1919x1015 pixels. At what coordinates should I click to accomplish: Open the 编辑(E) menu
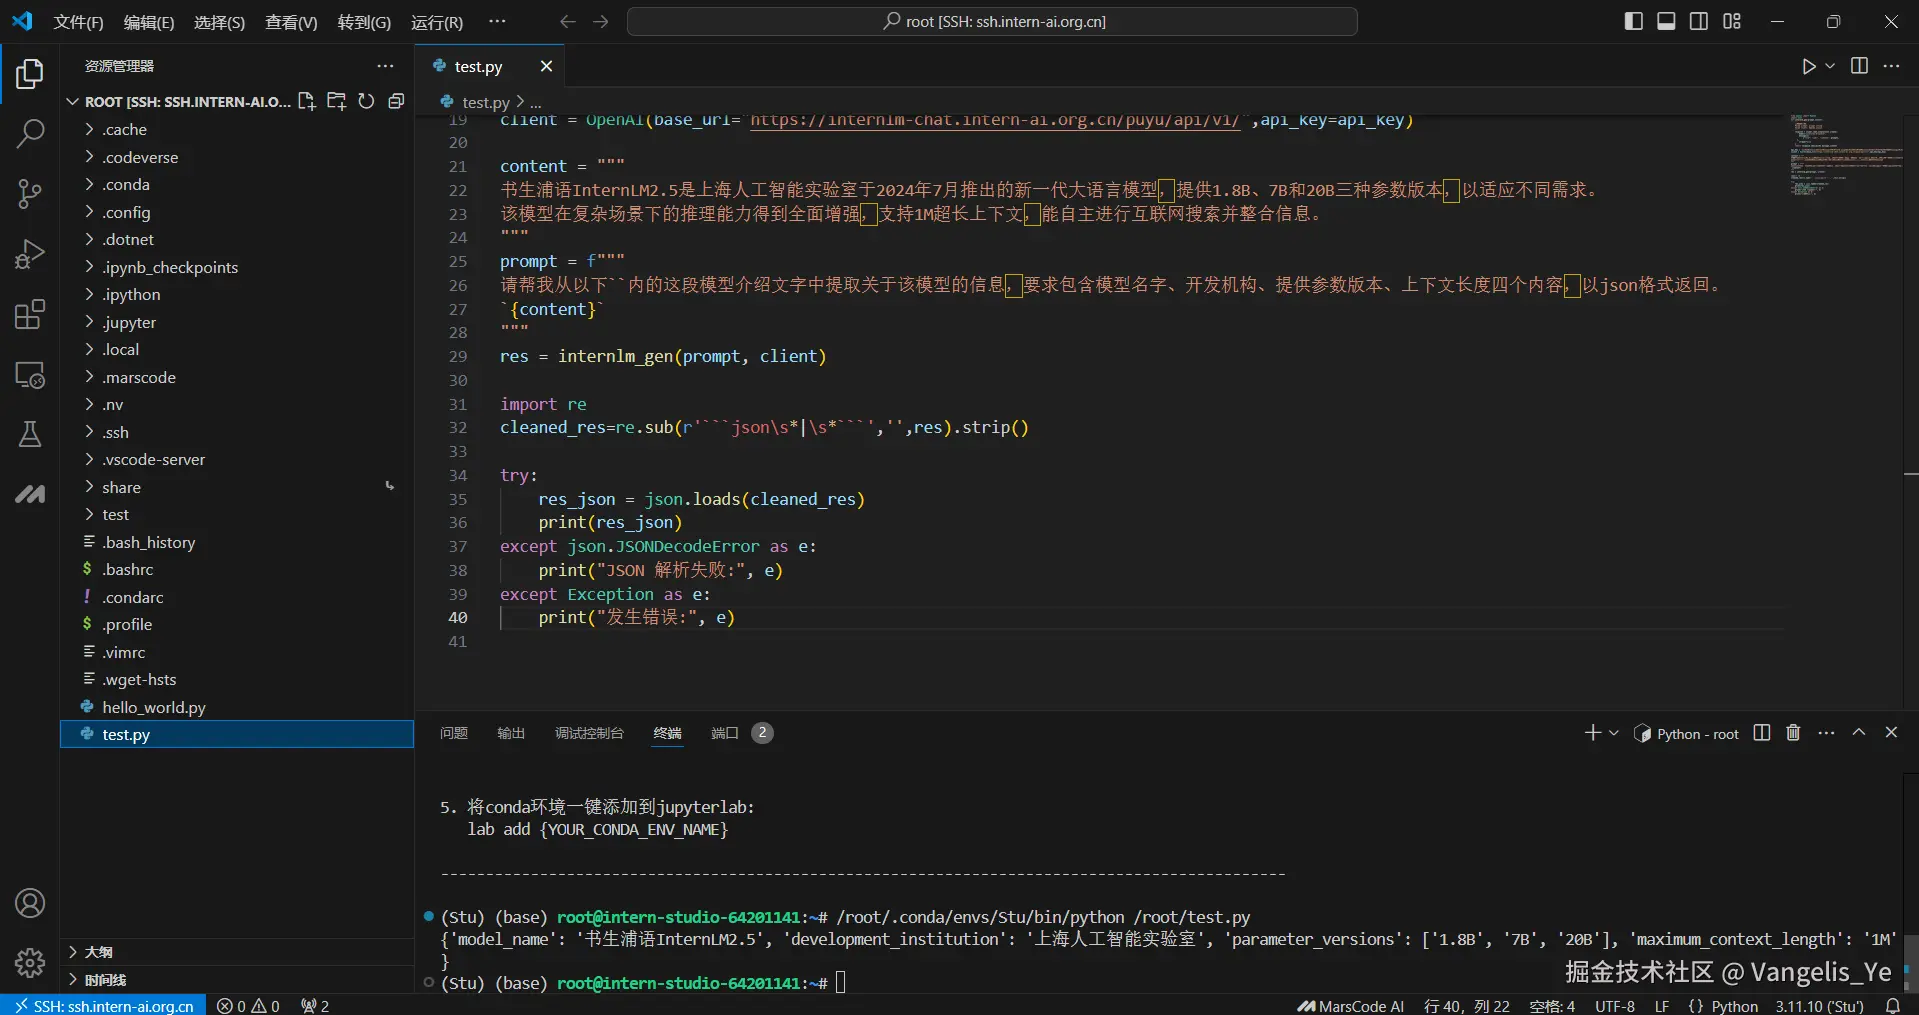[149, 22]
